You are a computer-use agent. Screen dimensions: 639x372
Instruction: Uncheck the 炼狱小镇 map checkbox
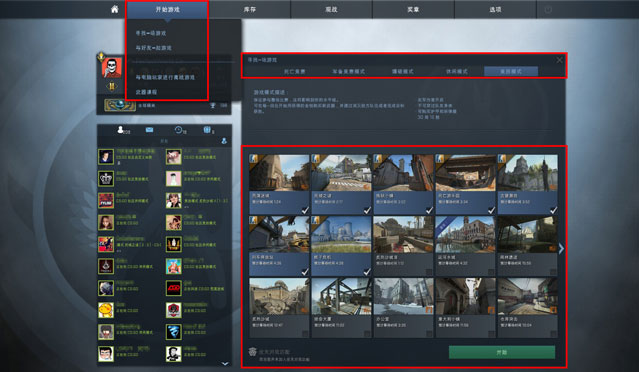[429, 210]
